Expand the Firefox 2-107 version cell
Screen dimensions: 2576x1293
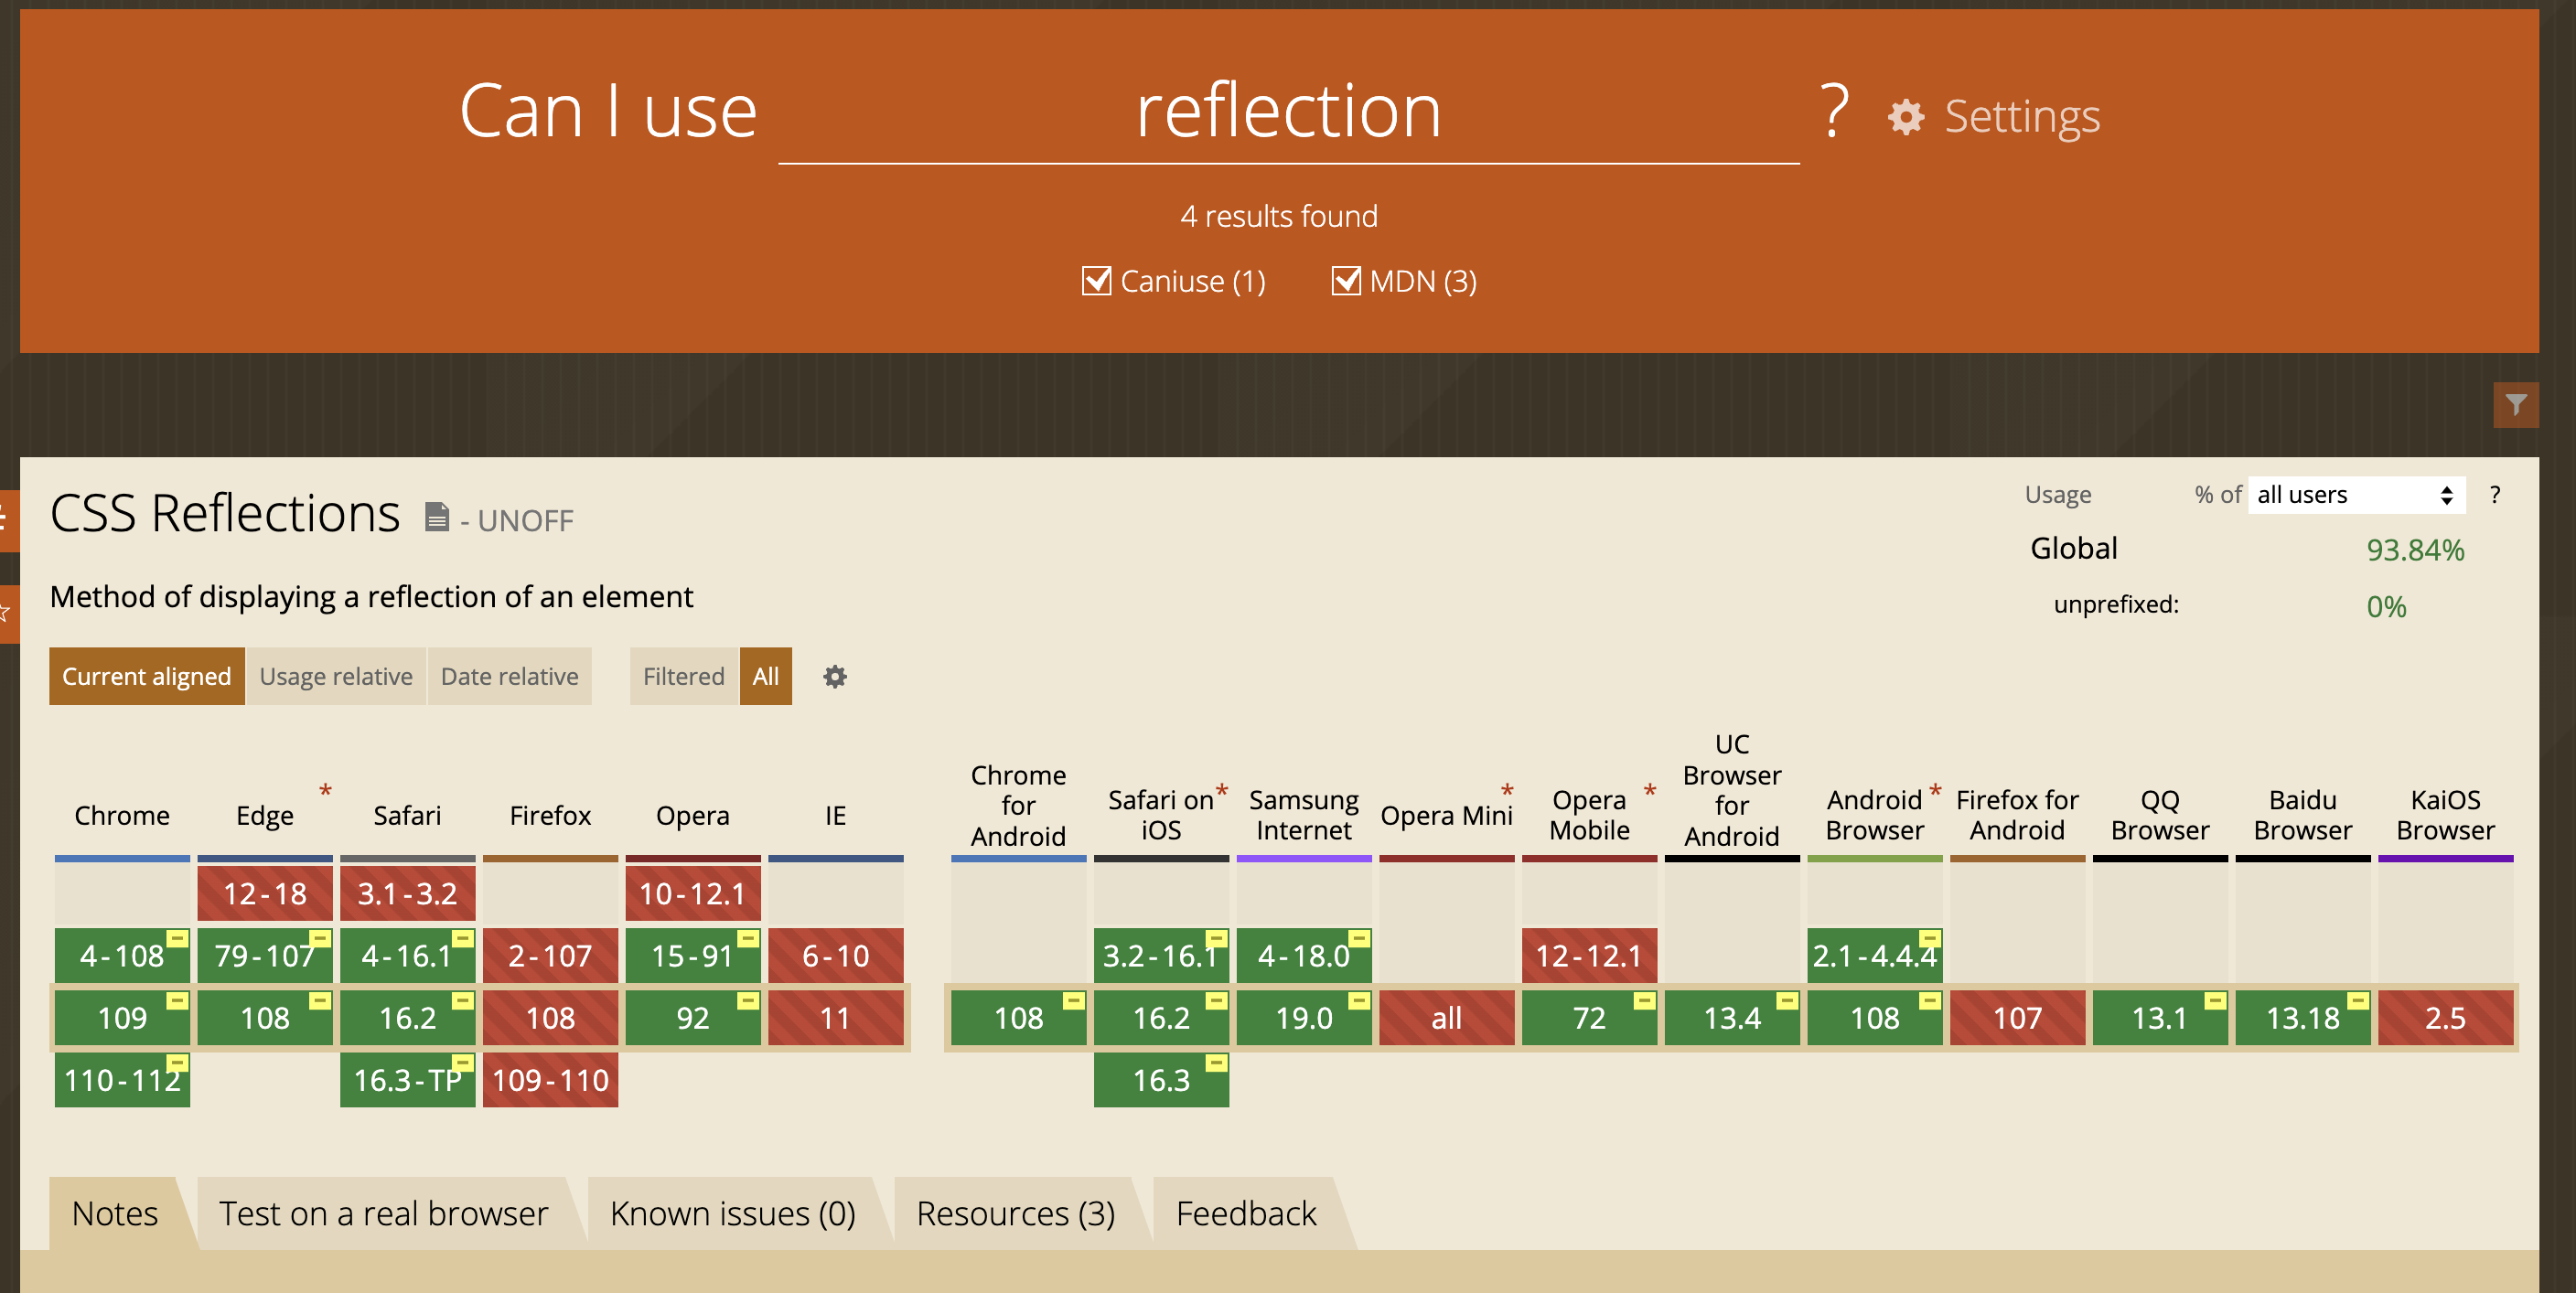(550, 956)
